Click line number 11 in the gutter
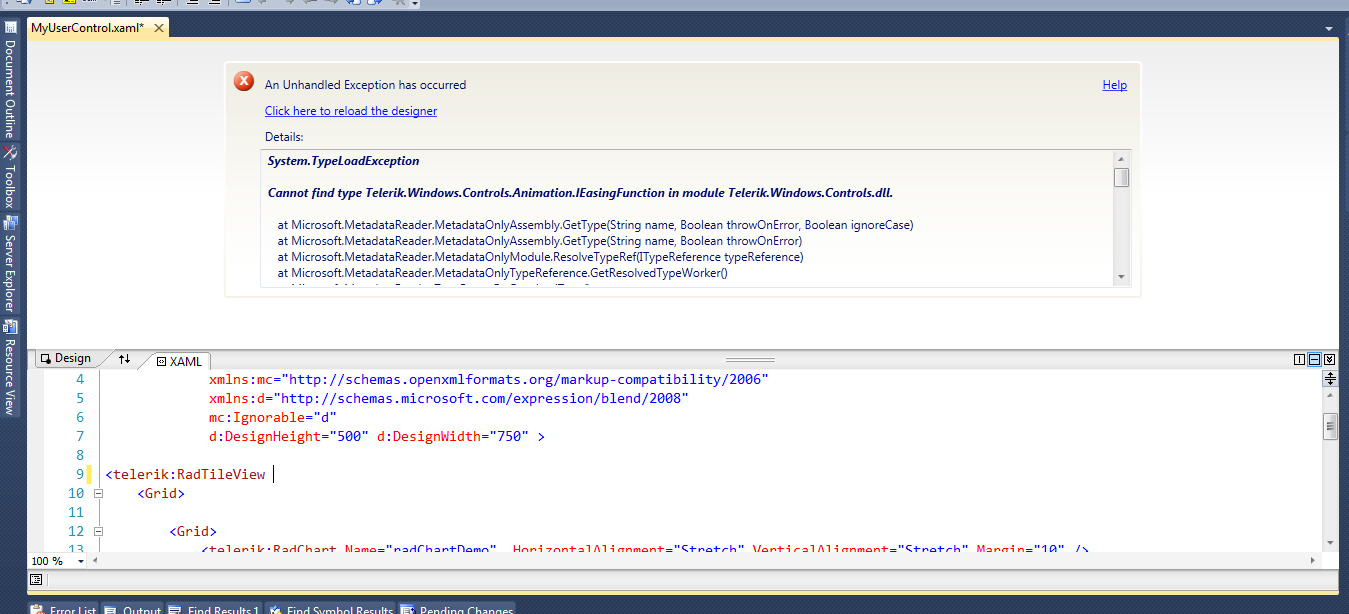 76,512
